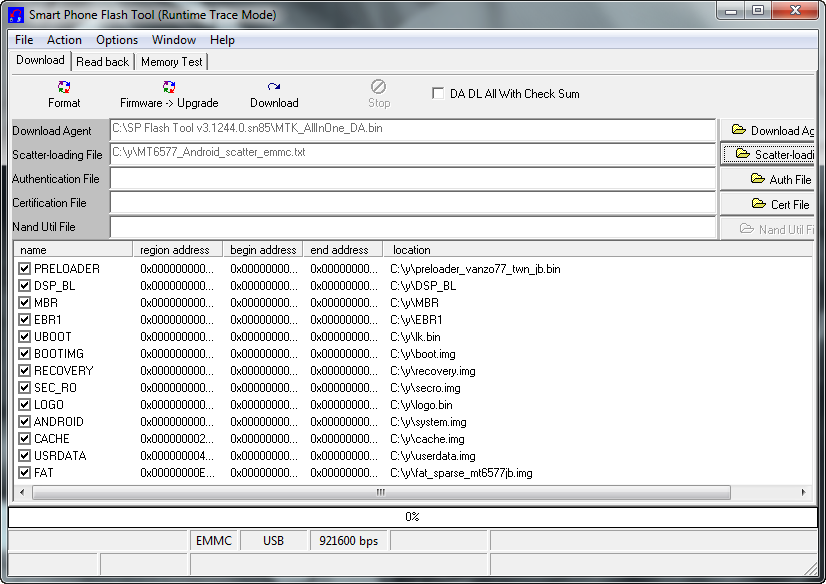
Task: Select the C:\y\fat_sparse_mt6577jb.img location
Action: point(461,473)
